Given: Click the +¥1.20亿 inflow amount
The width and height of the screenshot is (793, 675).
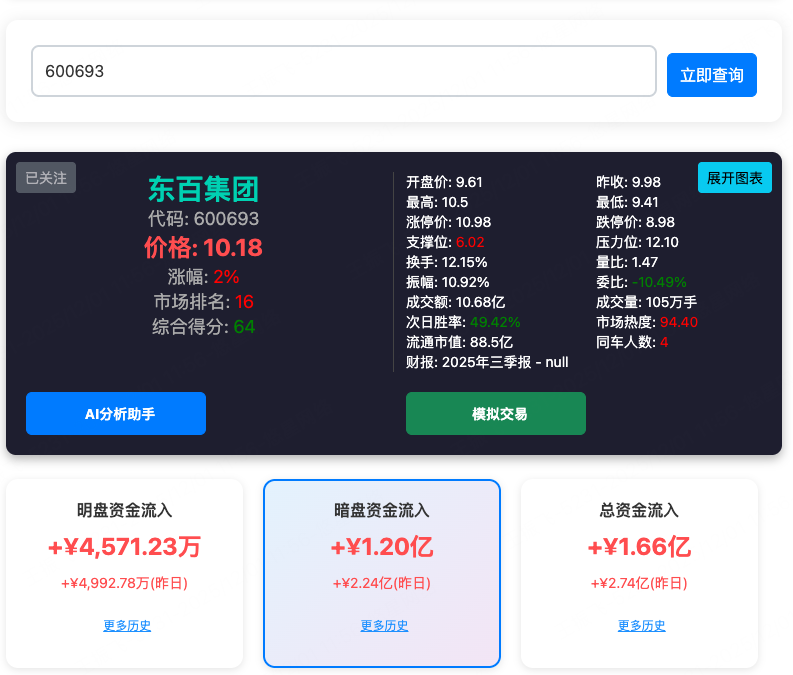Looking at the screenshot, I should [x=382, y=547].
